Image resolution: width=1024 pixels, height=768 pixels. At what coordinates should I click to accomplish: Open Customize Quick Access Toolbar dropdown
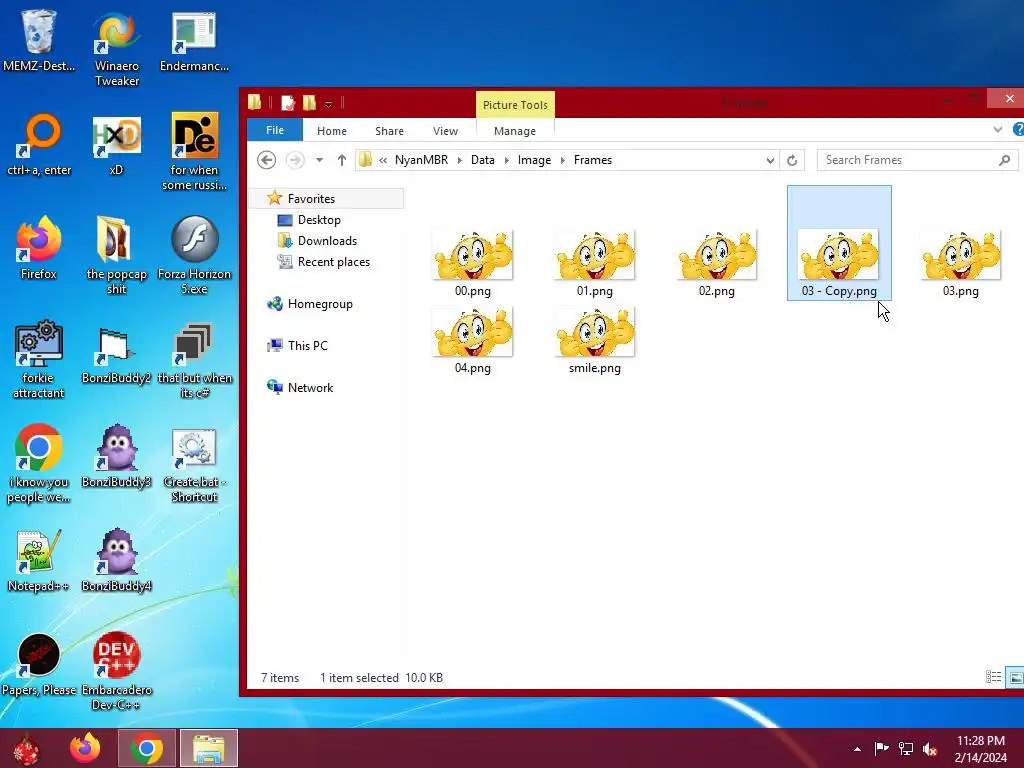[x=328, y=104]
